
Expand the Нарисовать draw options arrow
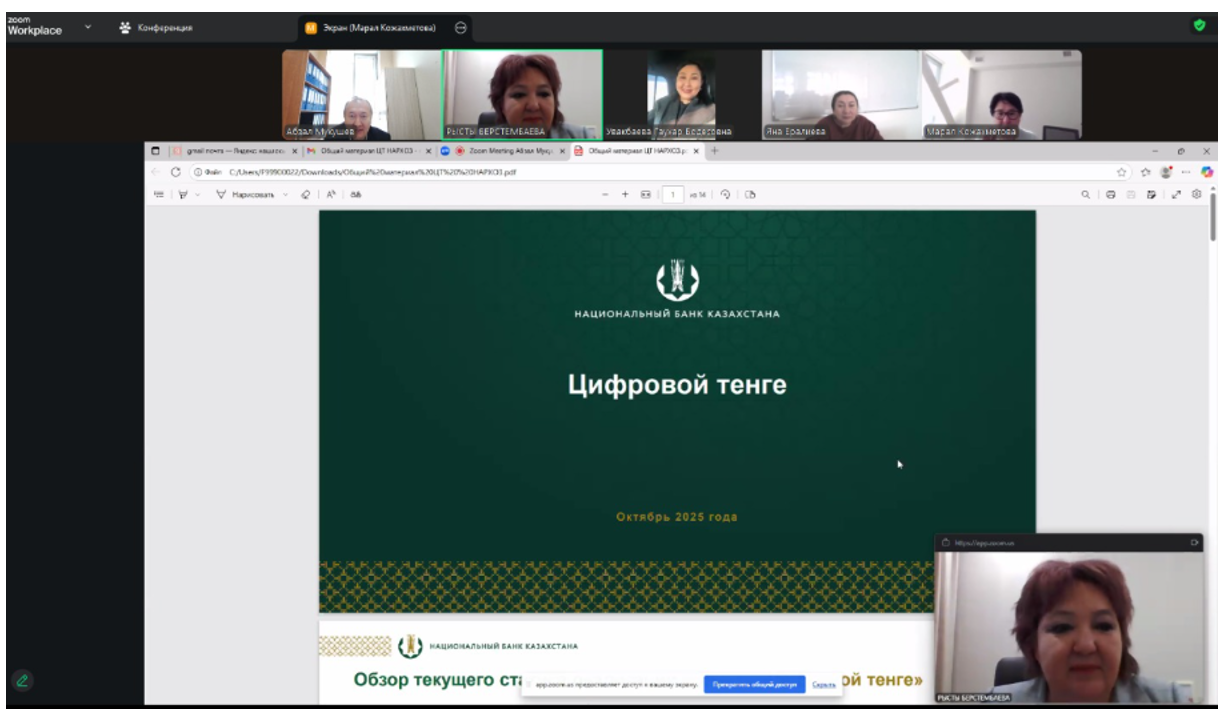(x=285, y=195)
